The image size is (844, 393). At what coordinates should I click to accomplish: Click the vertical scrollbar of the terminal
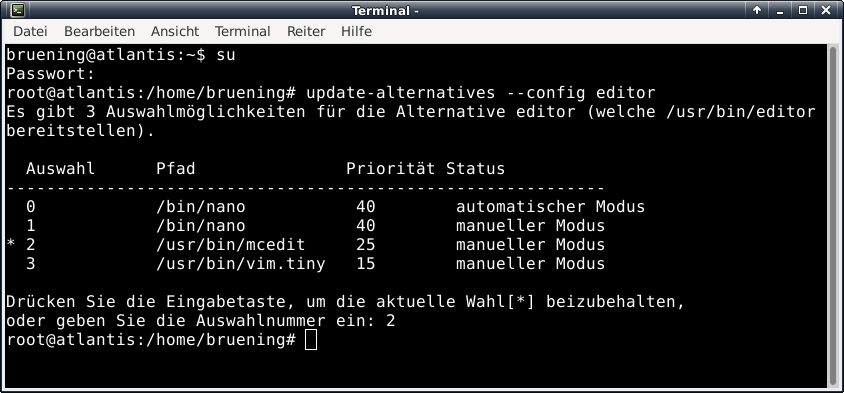click(833, 215)
